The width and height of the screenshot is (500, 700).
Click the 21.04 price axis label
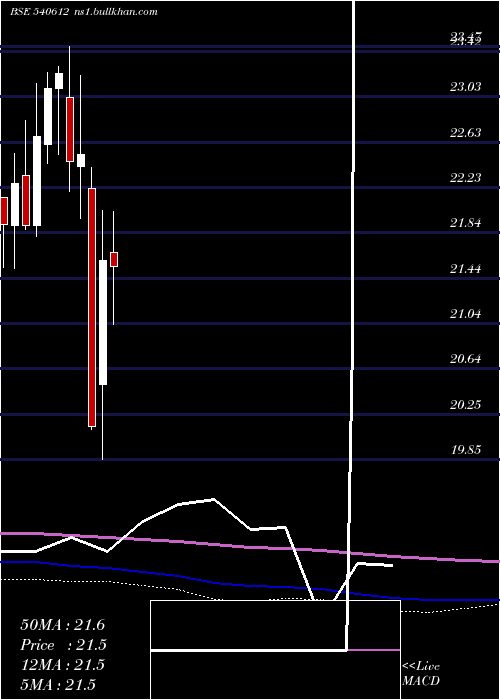coord(466,313)
